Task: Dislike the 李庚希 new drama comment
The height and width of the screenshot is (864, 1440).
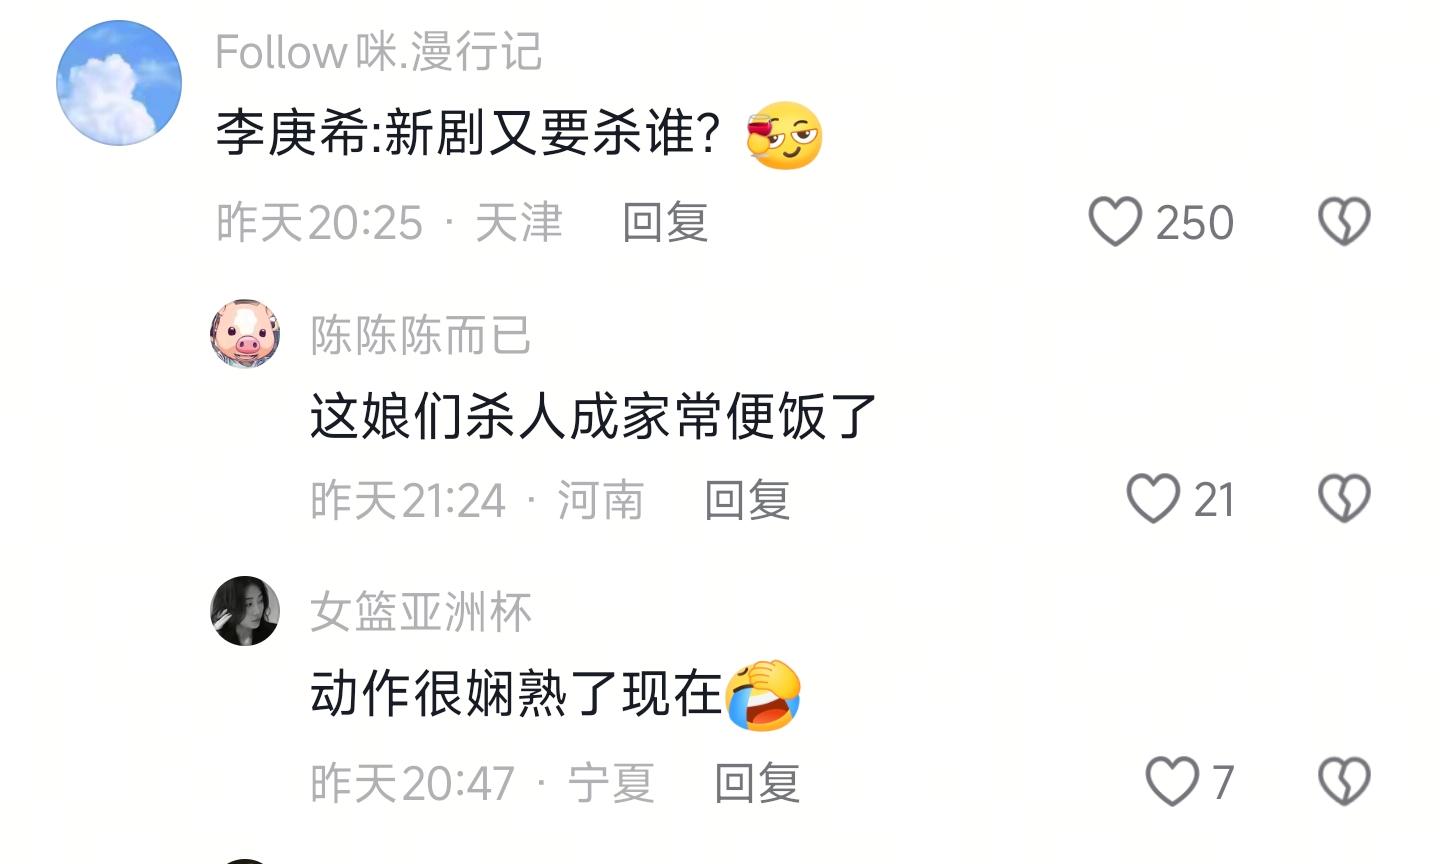Action: pos(1344,222)
